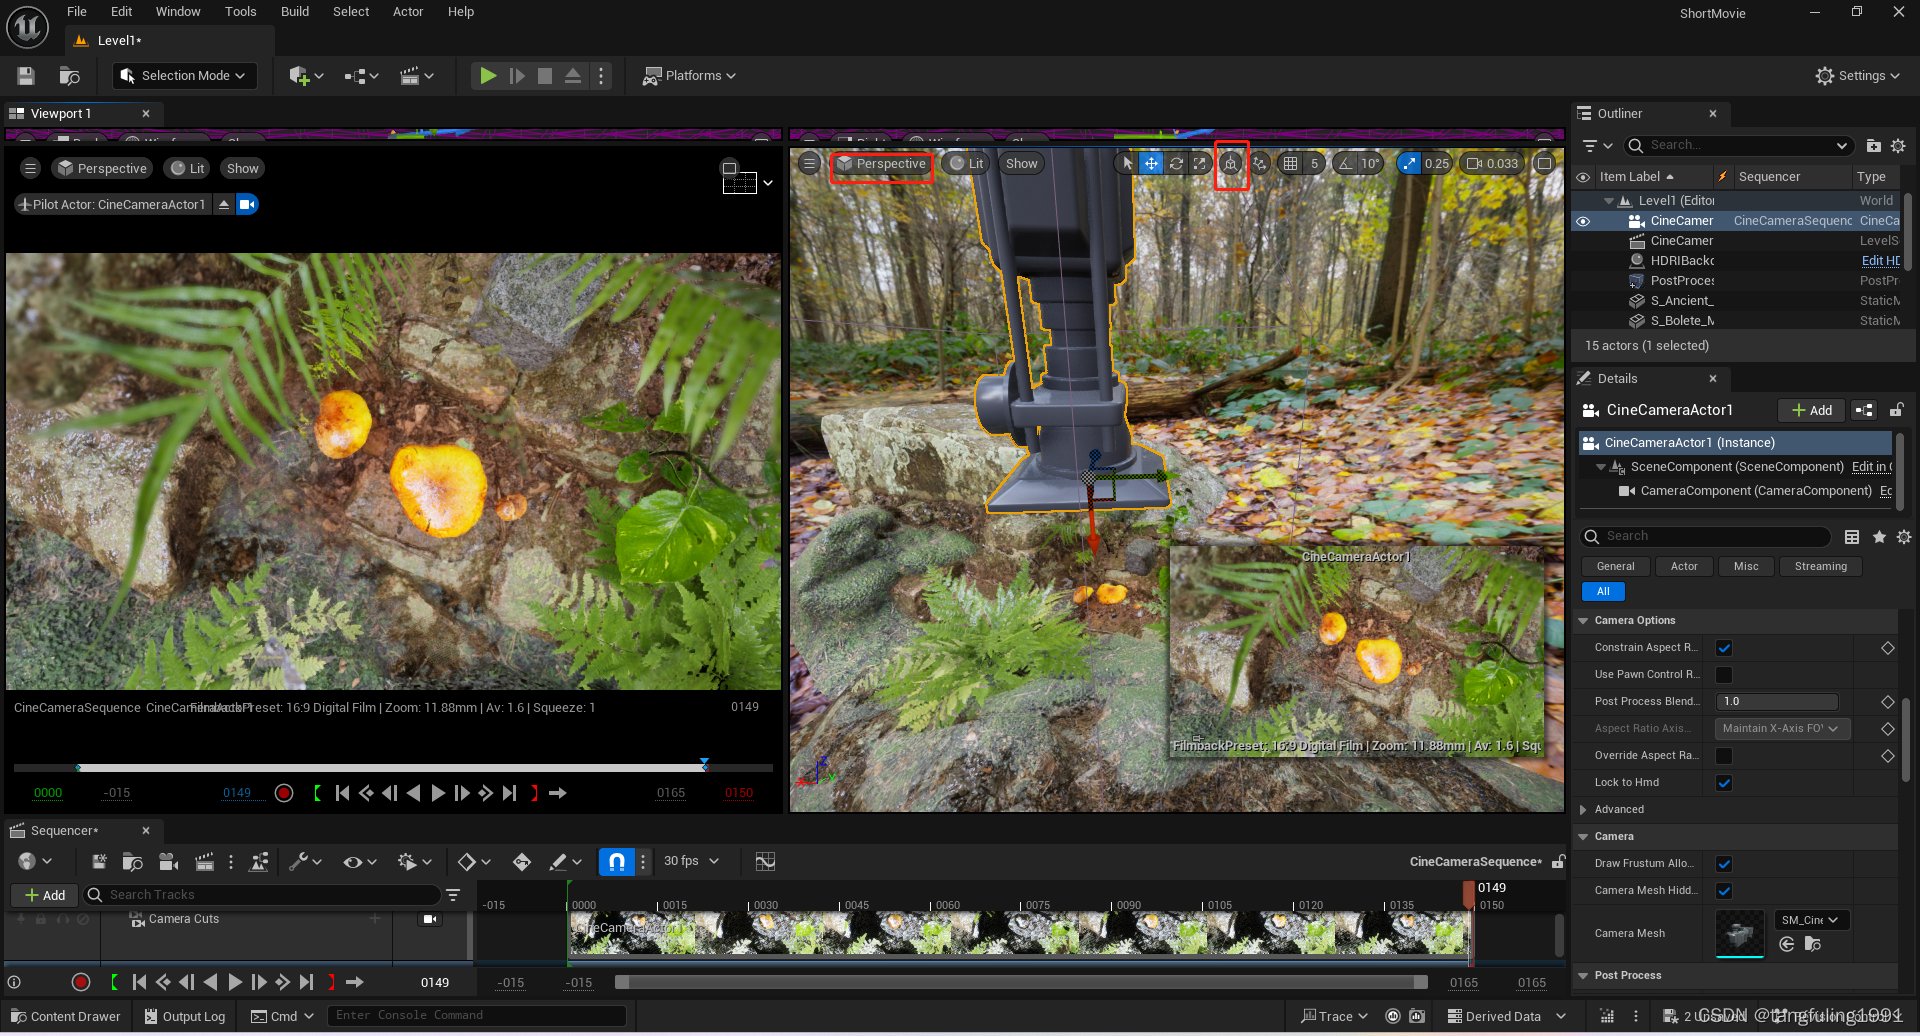This screenshot has height=1036, width=1920.
Task: Toggle the Draw Frustum Allowed checkbox
Action: (1724, 864)
